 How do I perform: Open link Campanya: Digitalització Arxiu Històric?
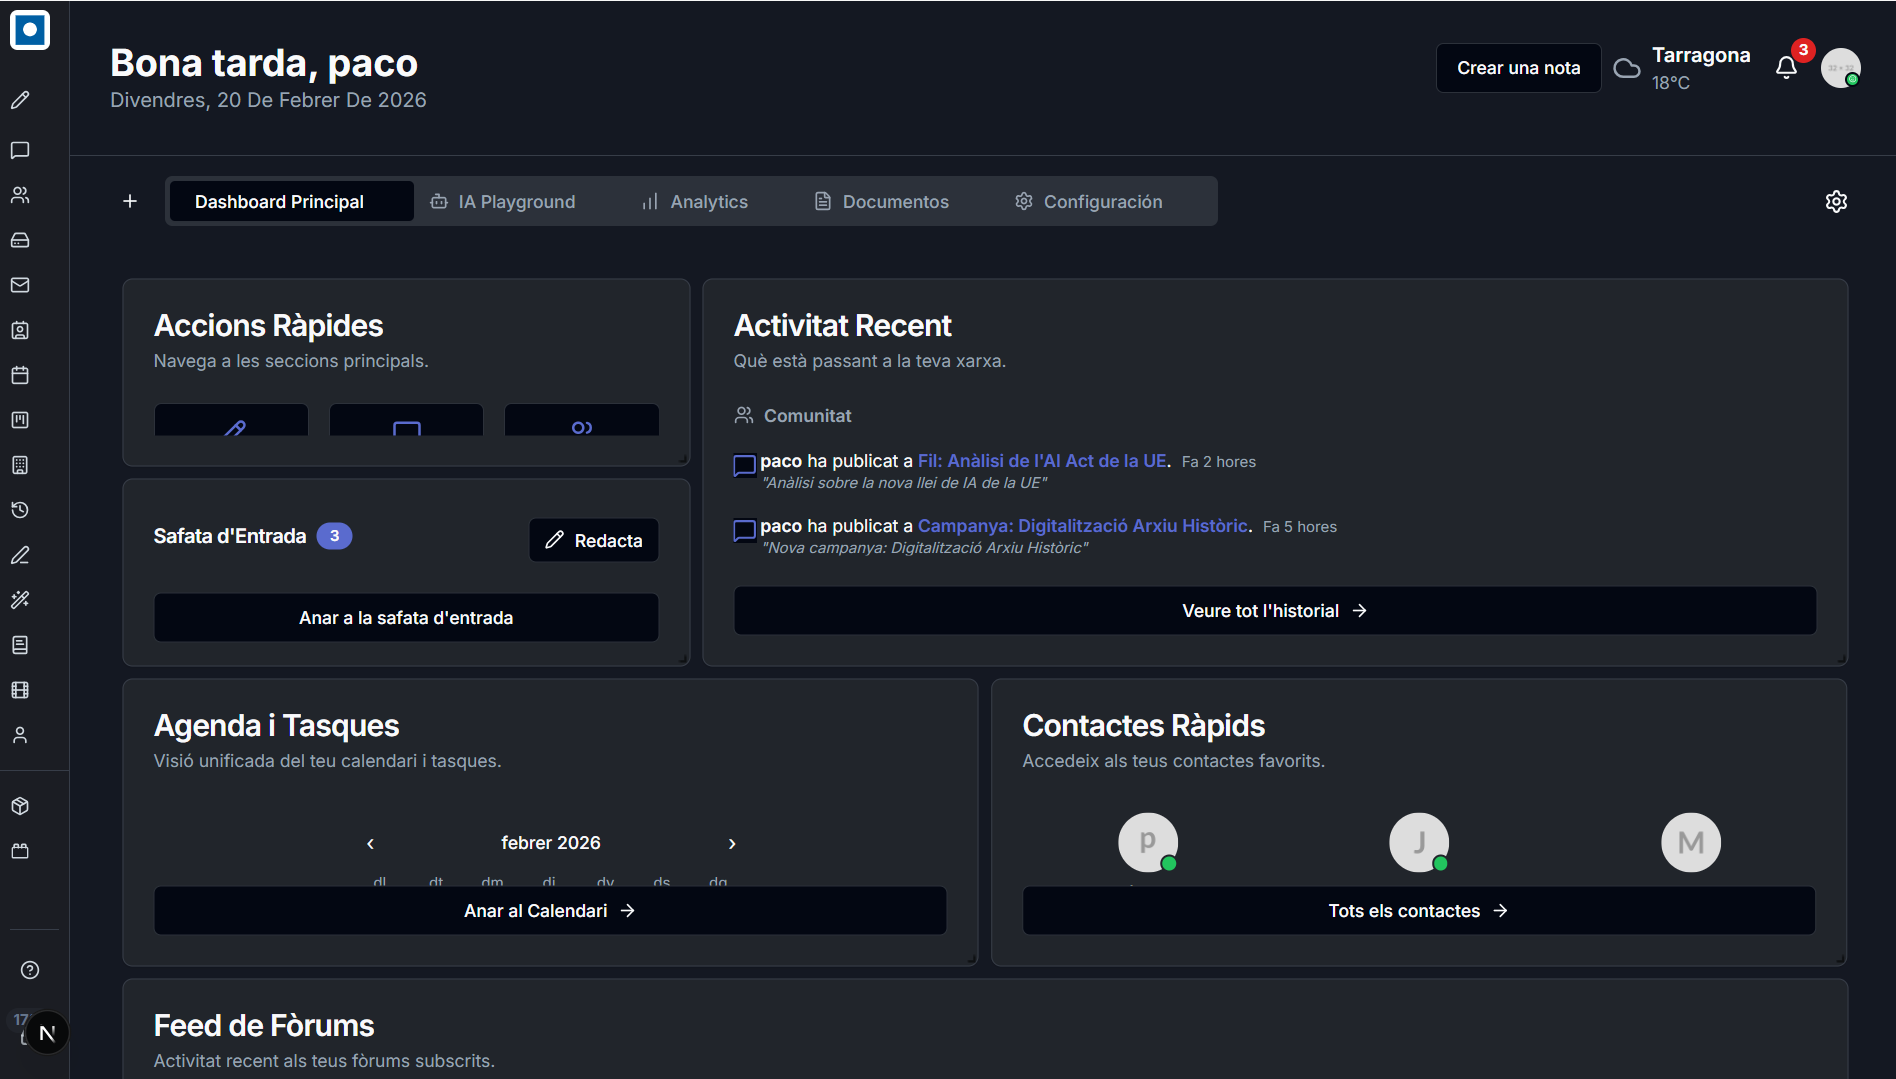click(x=1083, y=526)
